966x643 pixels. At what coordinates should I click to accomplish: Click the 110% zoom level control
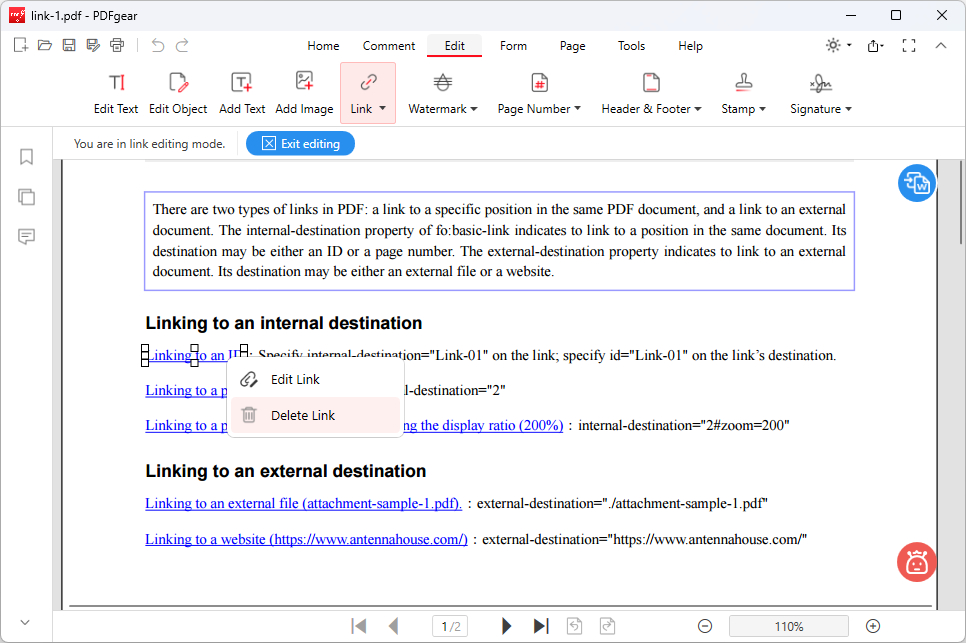(788, 626)
